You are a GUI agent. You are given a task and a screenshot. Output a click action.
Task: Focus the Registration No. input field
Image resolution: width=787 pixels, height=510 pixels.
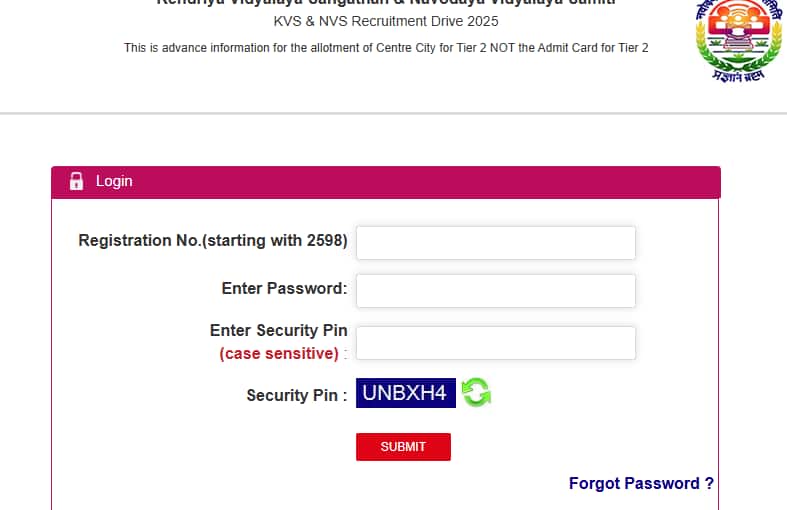click(x=496, y=243)
